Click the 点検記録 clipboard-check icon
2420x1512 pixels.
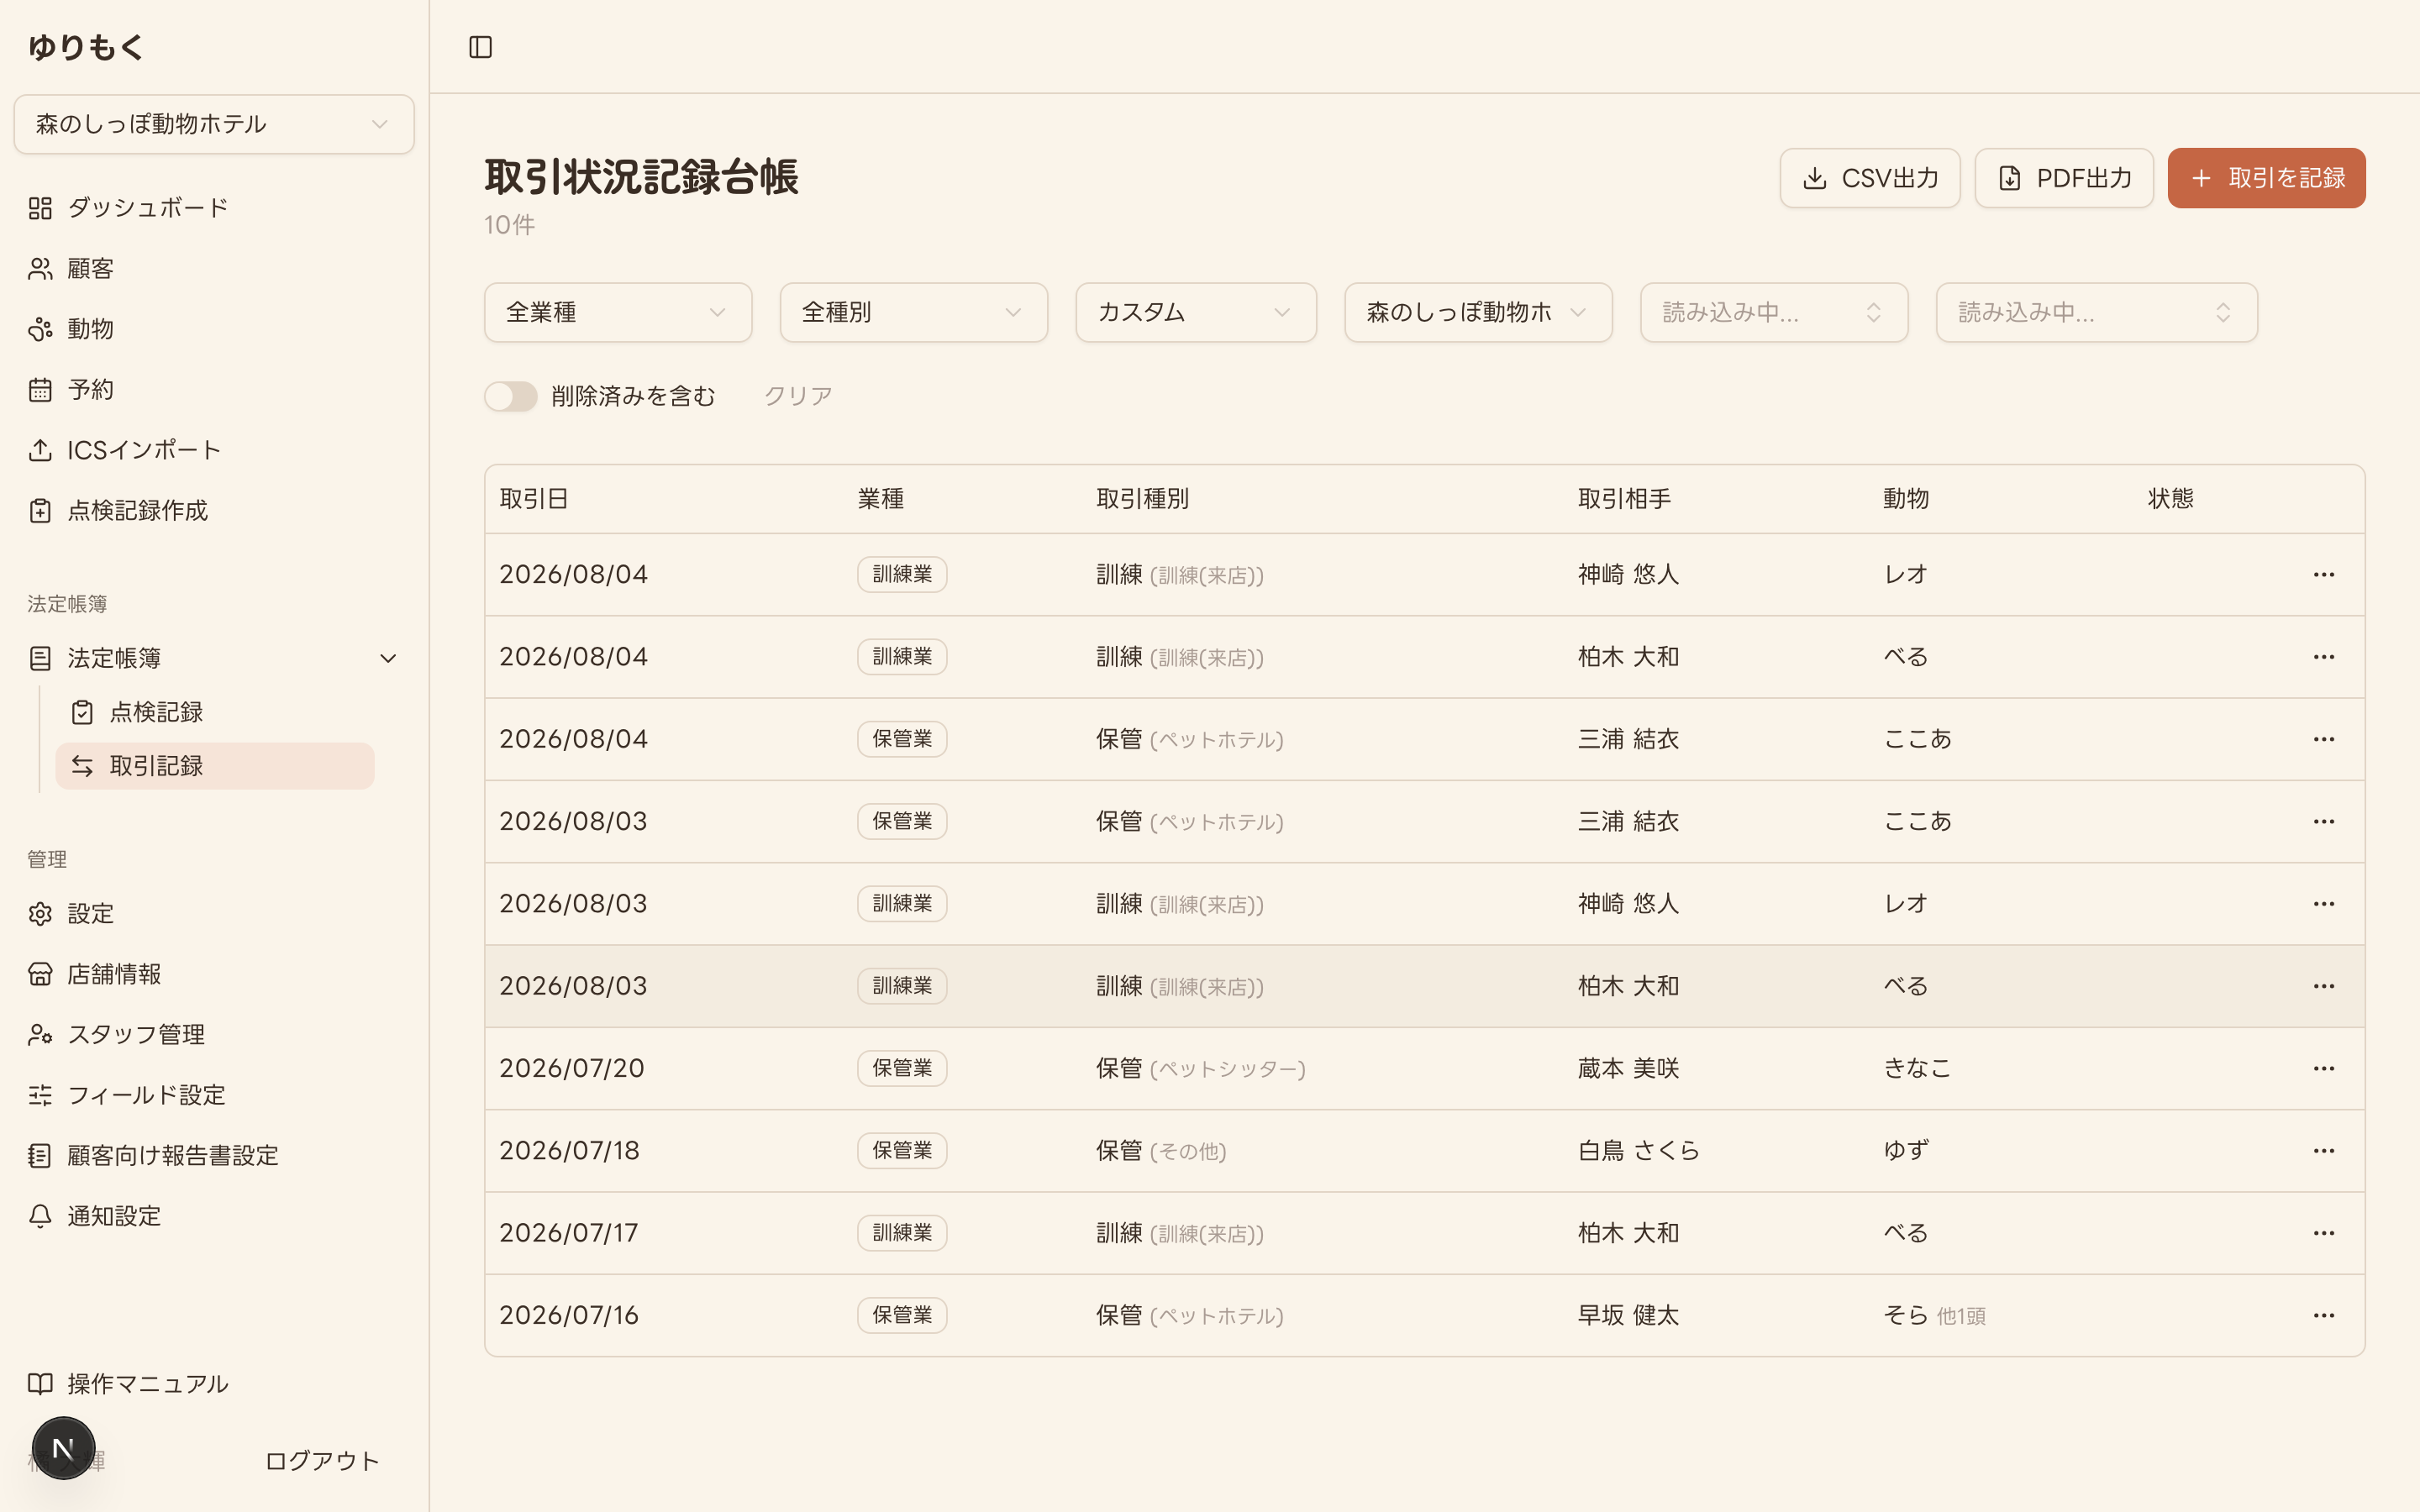[x=82, y=712]
